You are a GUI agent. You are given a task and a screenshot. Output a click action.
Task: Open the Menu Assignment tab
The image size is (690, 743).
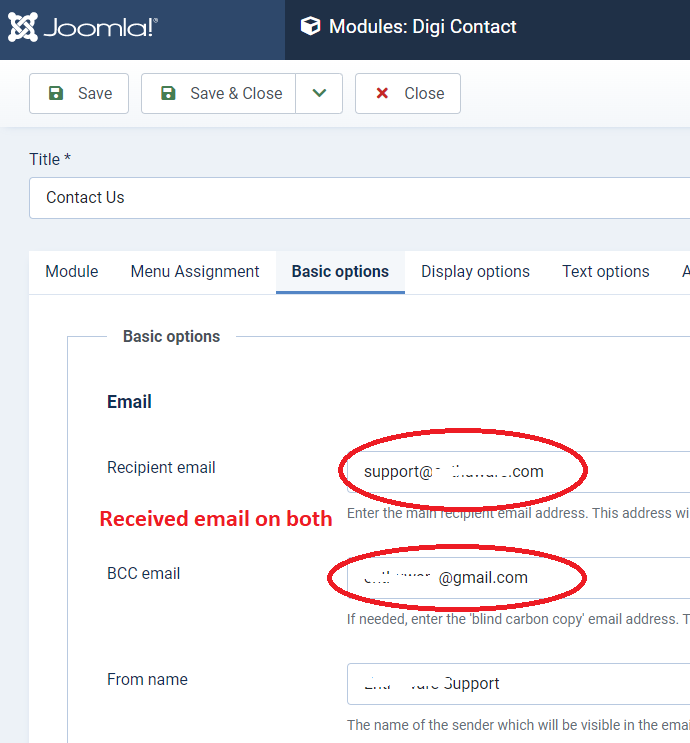click(195, 272)
